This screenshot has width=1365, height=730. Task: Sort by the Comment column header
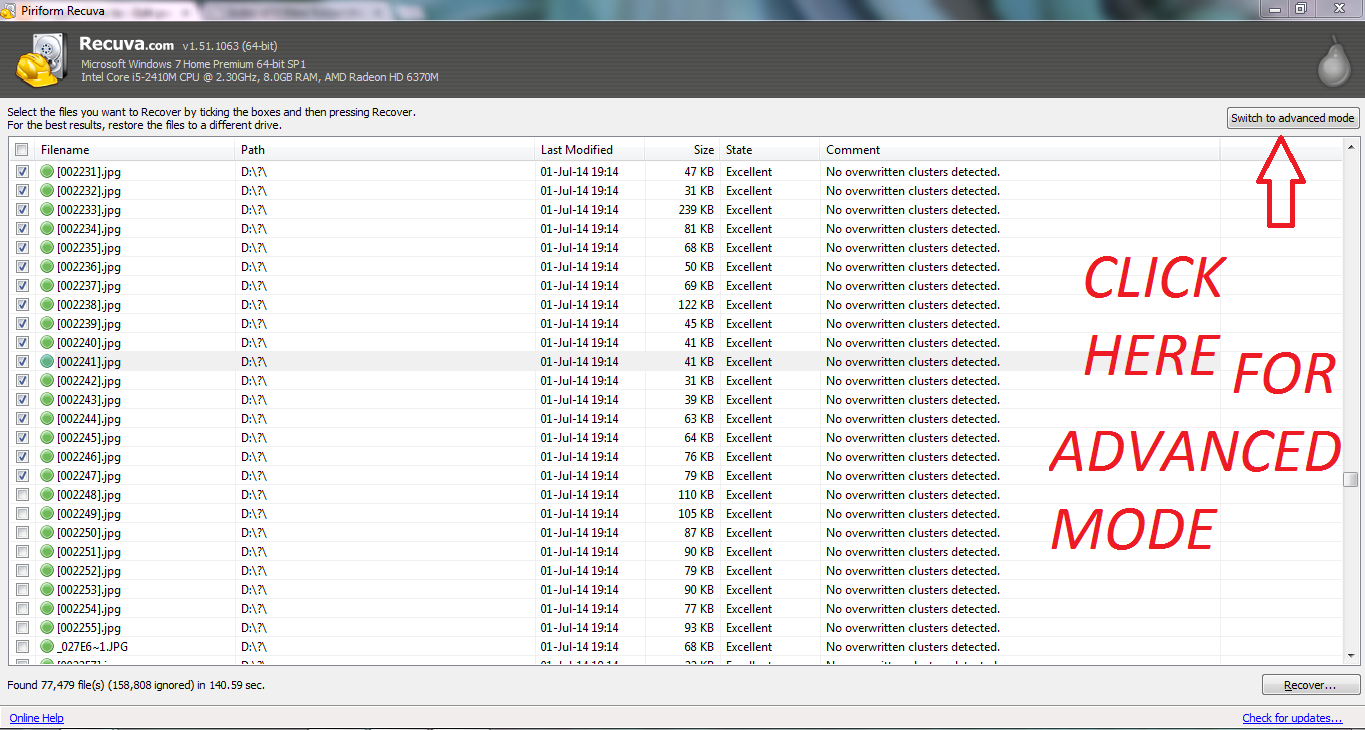[x=1020, y=150]
